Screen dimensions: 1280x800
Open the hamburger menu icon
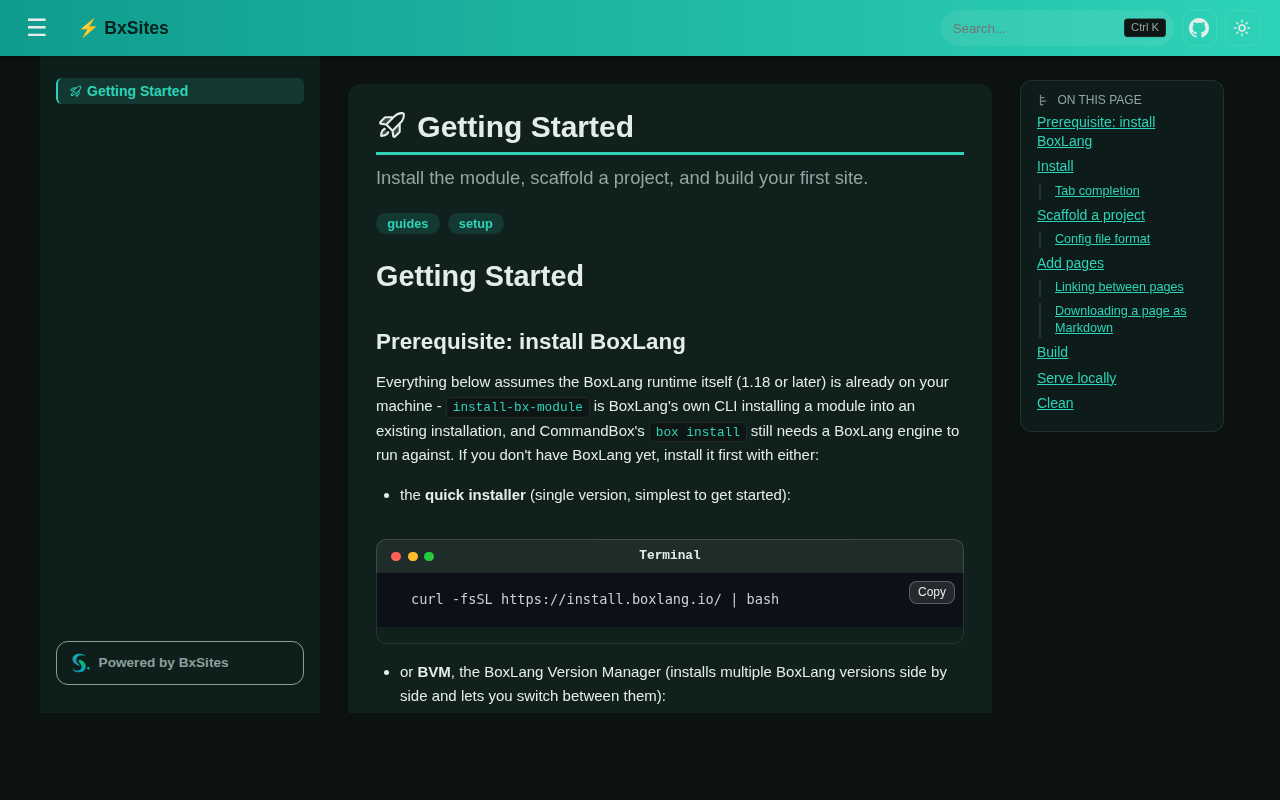click(37, 28)
